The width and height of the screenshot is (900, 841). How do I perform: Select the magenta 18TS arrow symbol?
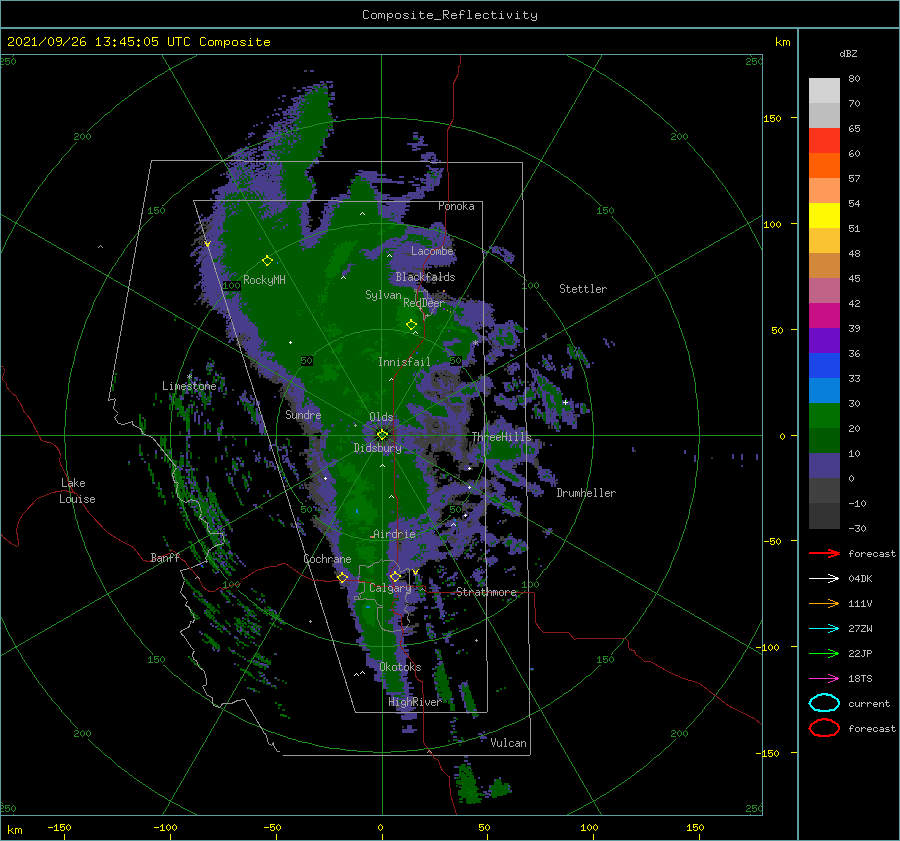pos(824,679)
